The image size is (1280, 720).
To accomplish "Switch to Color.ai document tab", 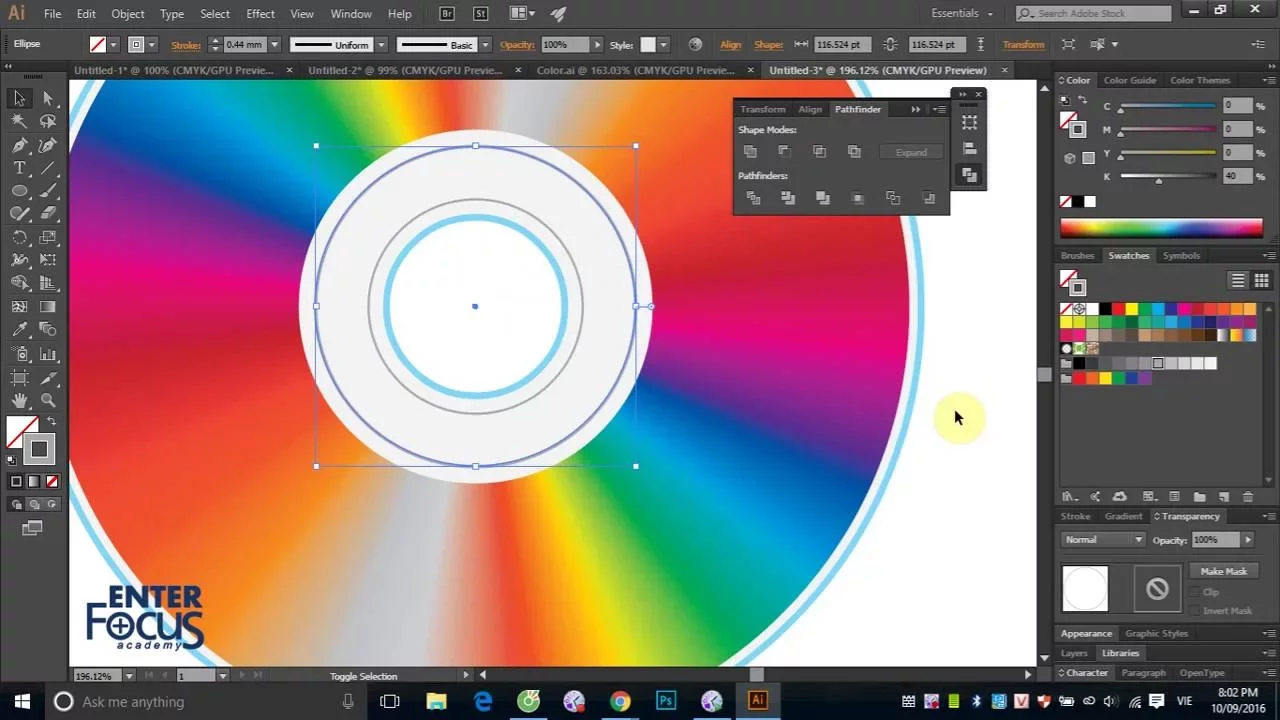I will coord(636,70).
